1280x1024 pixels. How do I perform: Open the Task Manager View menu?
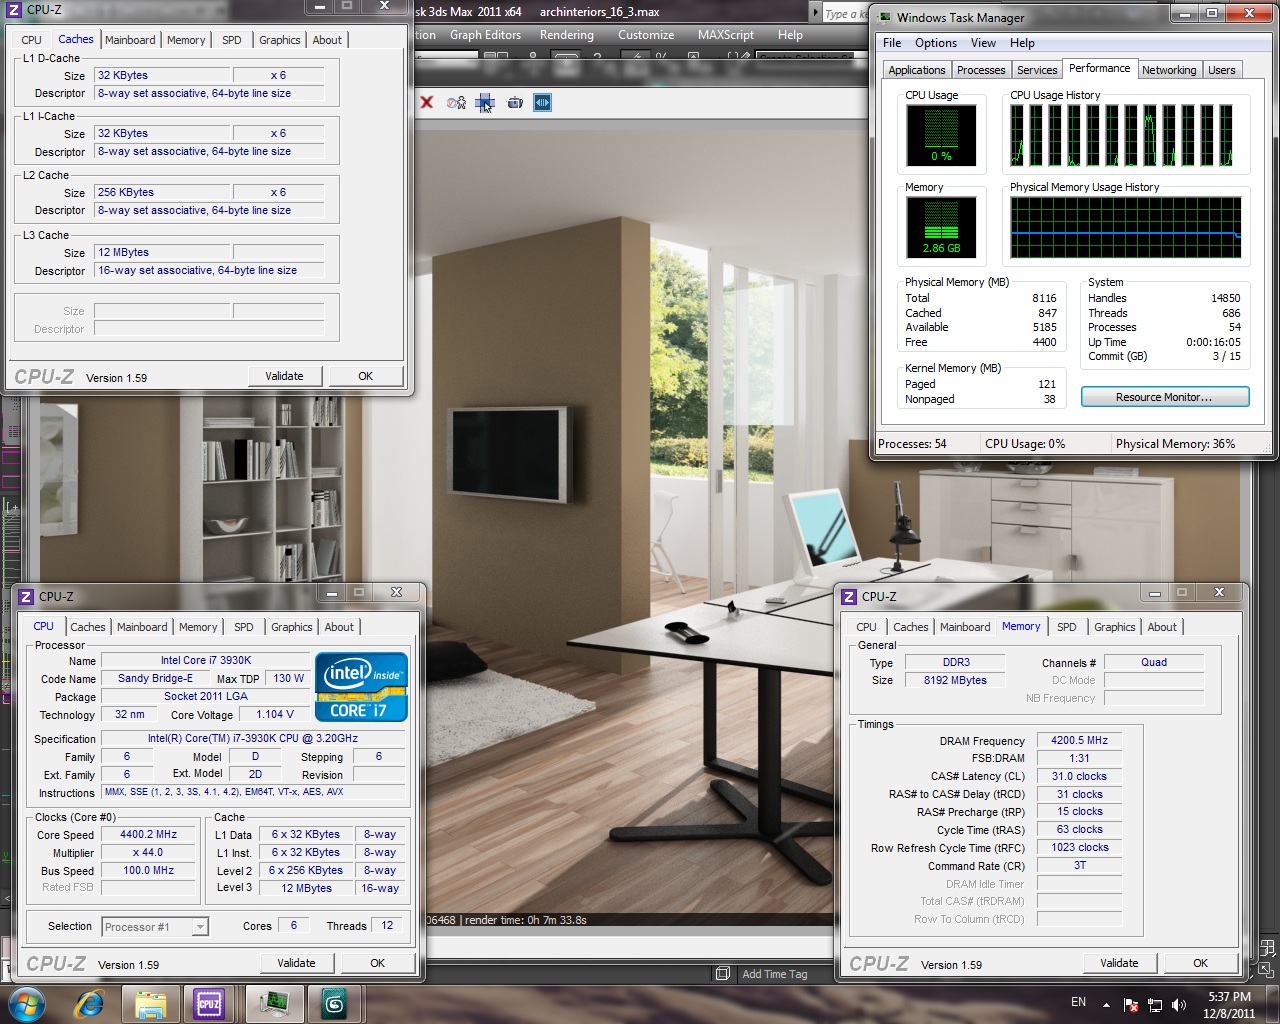pyautogui.click(x=983, y=43)
